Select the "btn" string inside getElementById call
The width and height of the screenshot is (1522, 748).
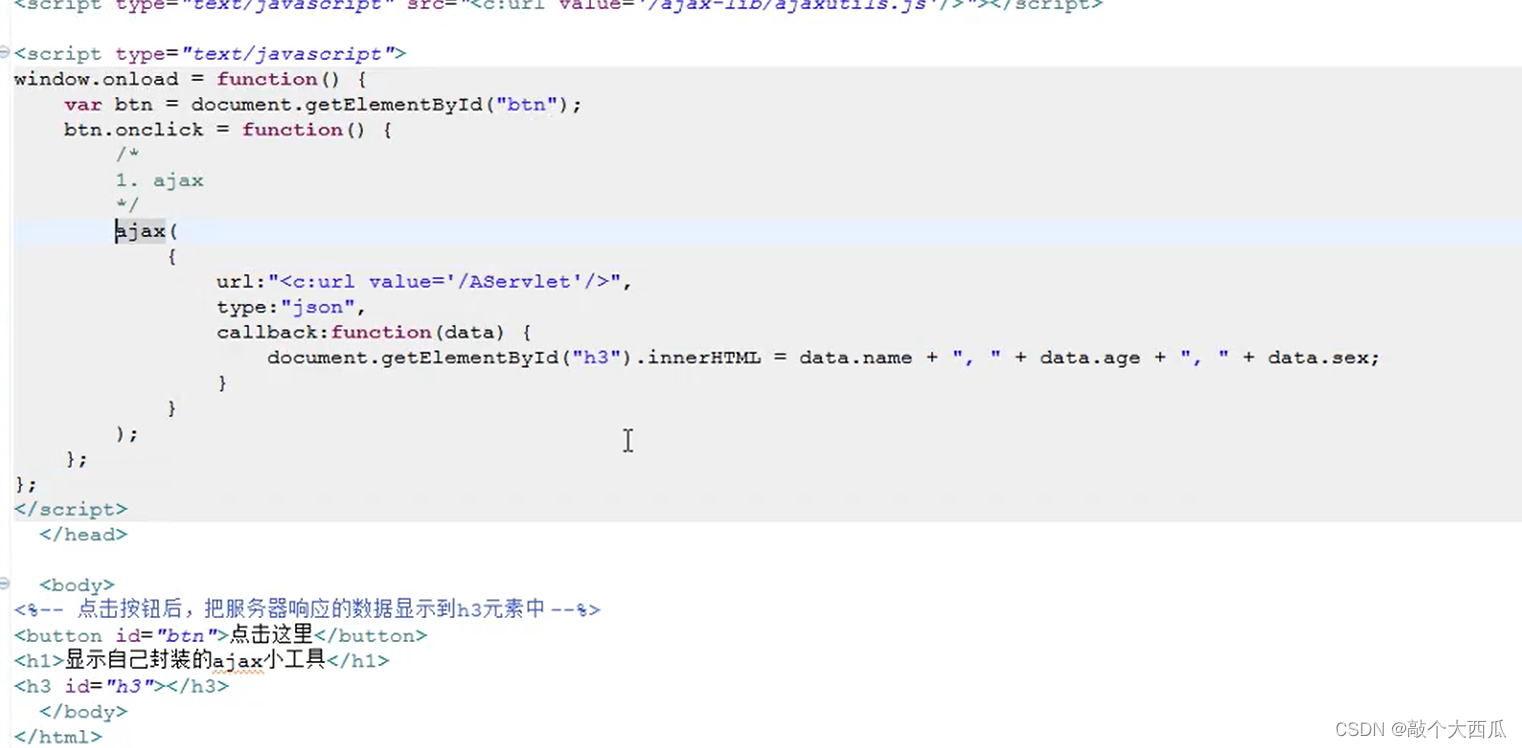point(527,104)
